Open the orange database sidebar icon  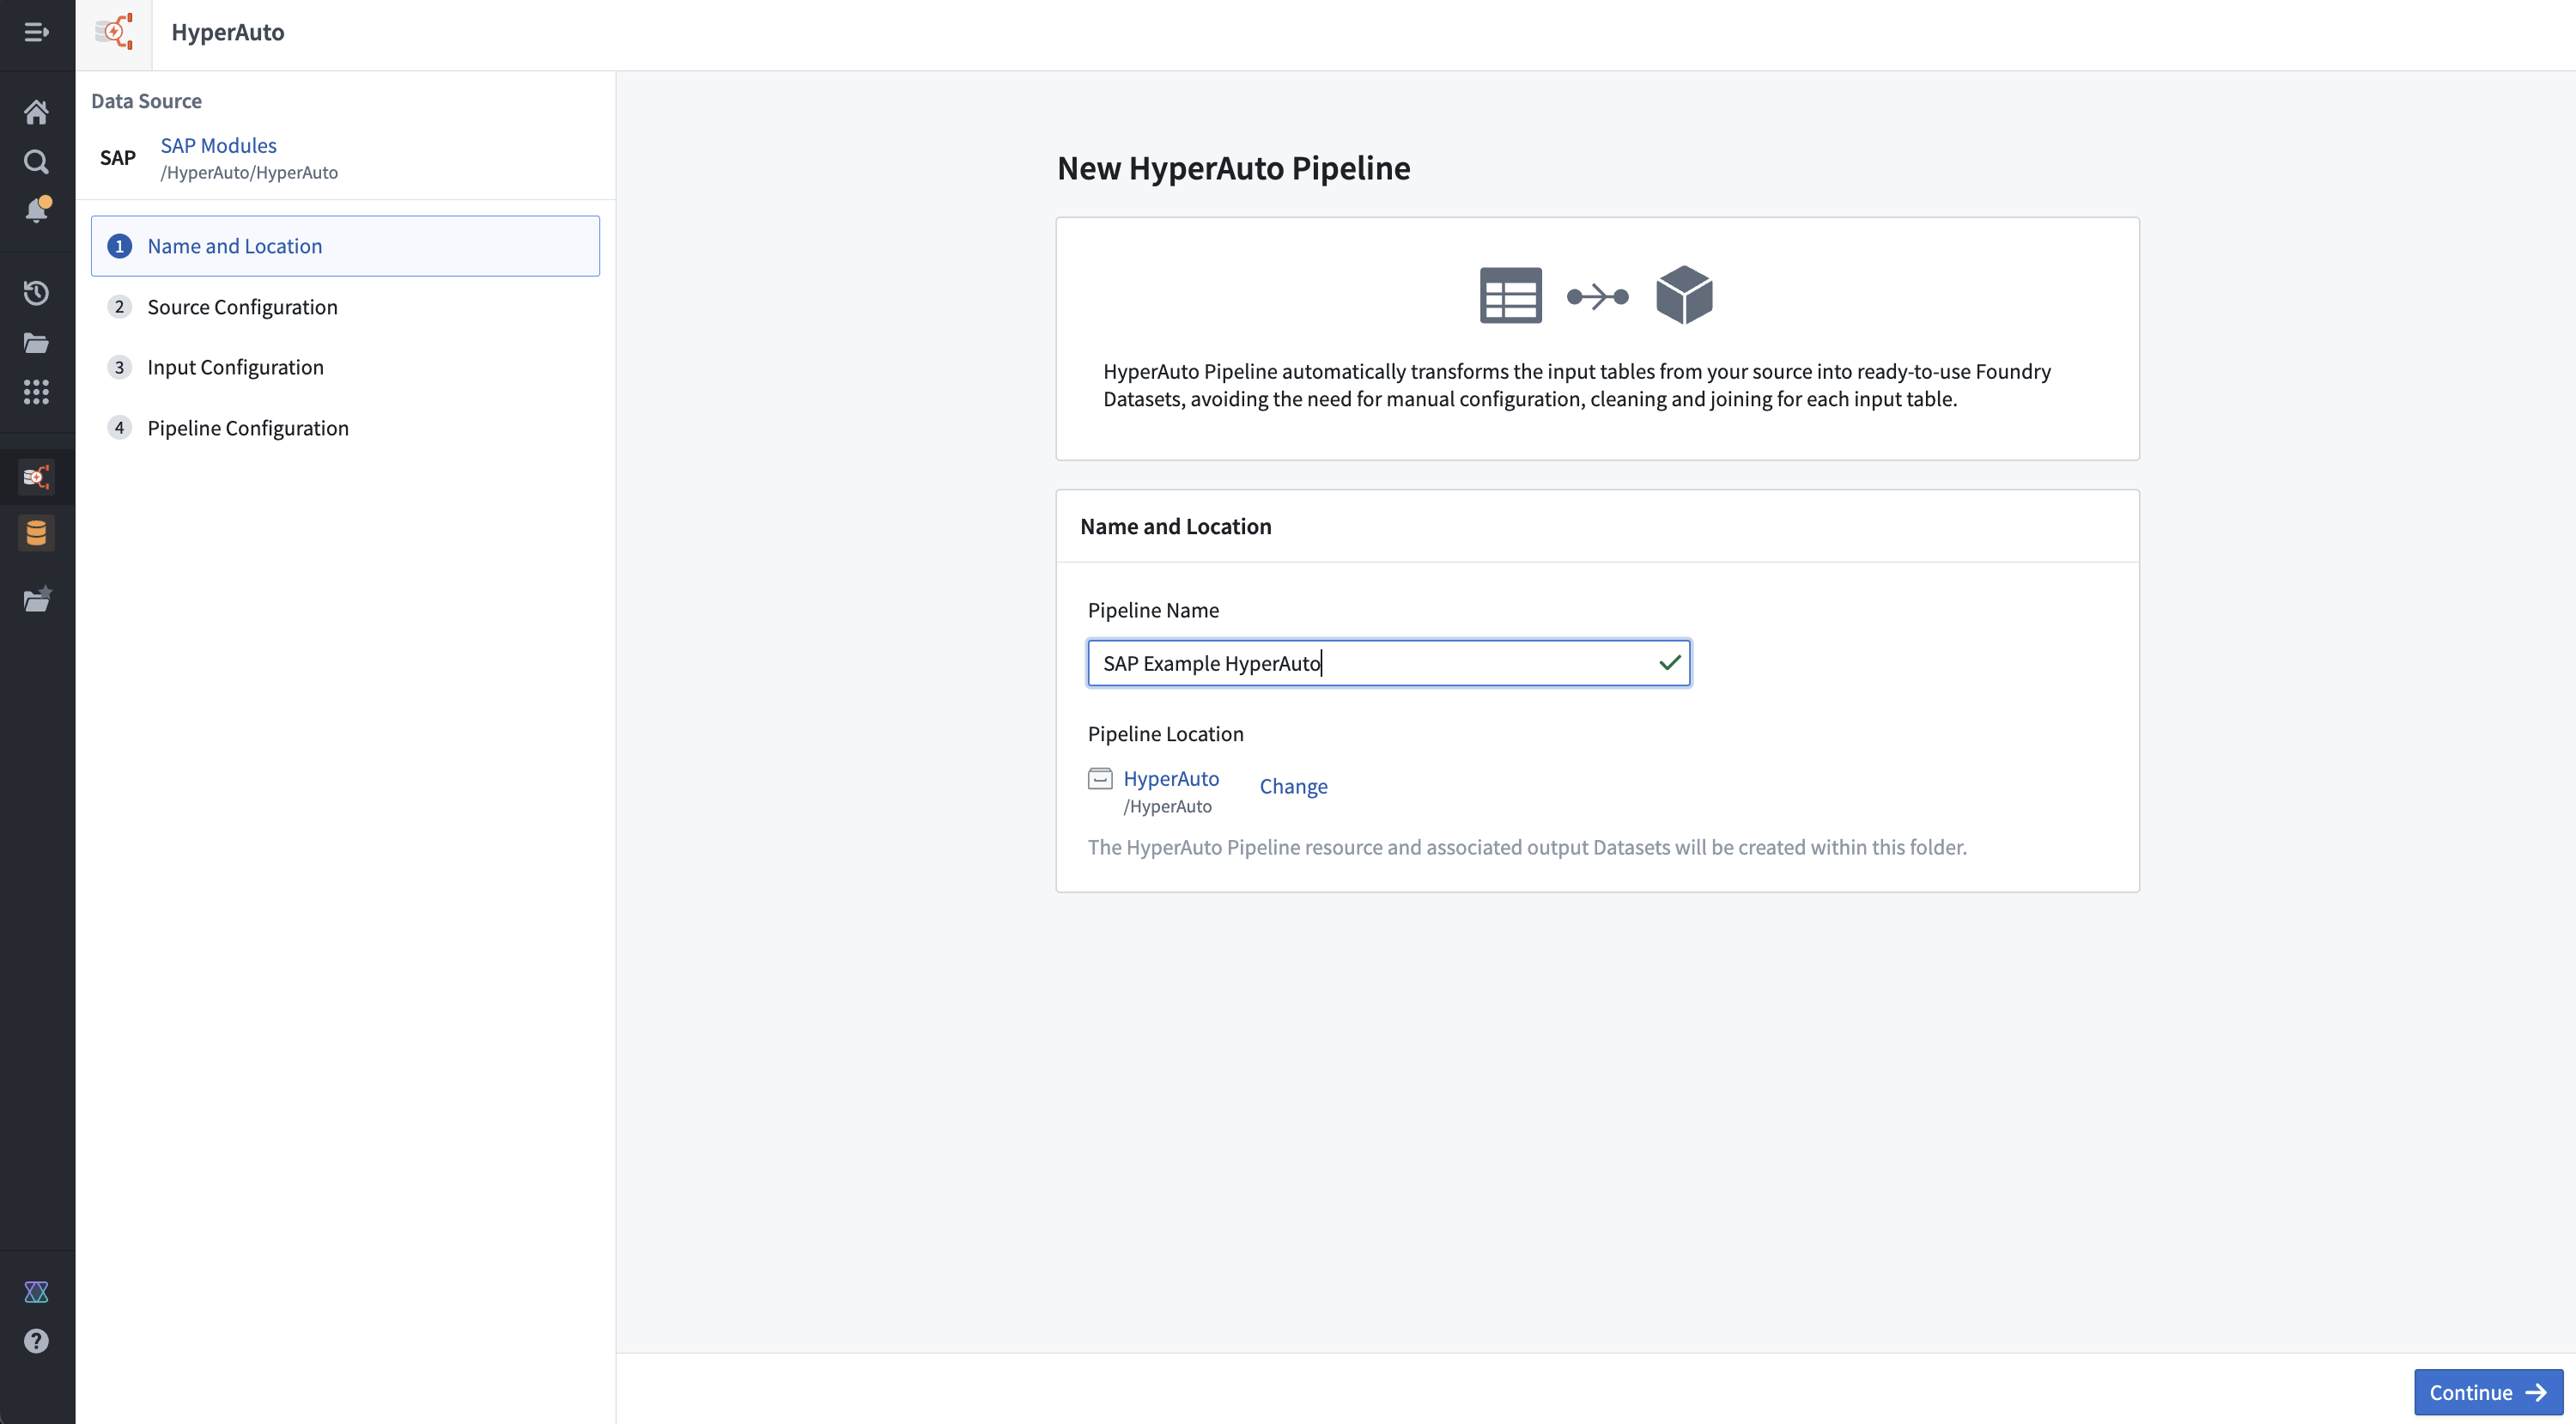[37, 533]
